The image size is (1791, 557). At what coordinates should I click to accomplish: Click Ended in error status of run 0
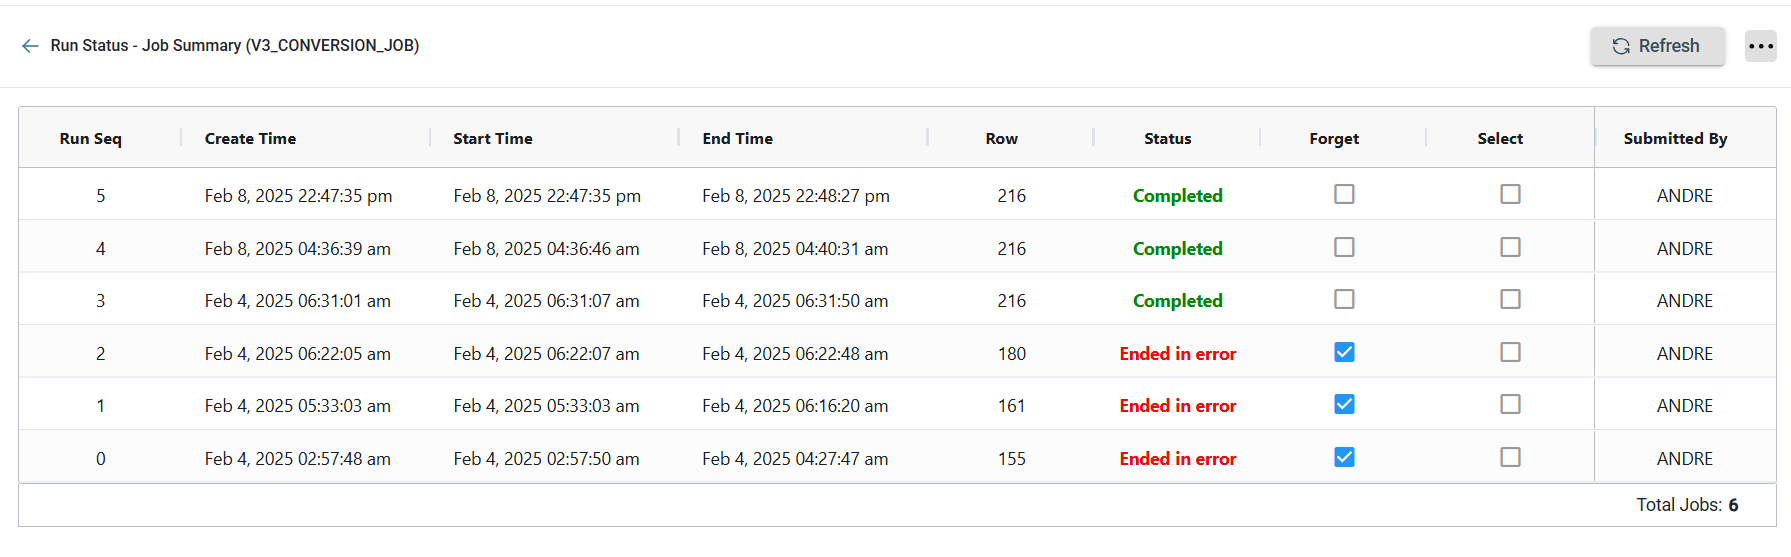coord(1177,459)
